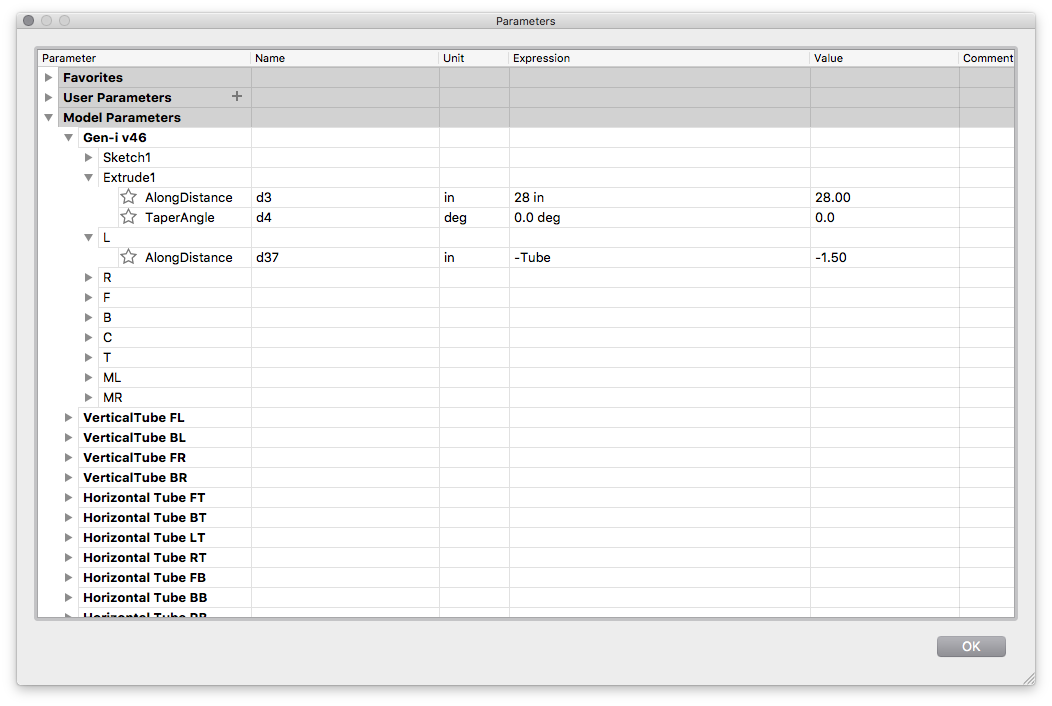Toggle the favorite star for AlongDistance d3
The height and width of the screenshot is (706, 1052).
point(127,197)
